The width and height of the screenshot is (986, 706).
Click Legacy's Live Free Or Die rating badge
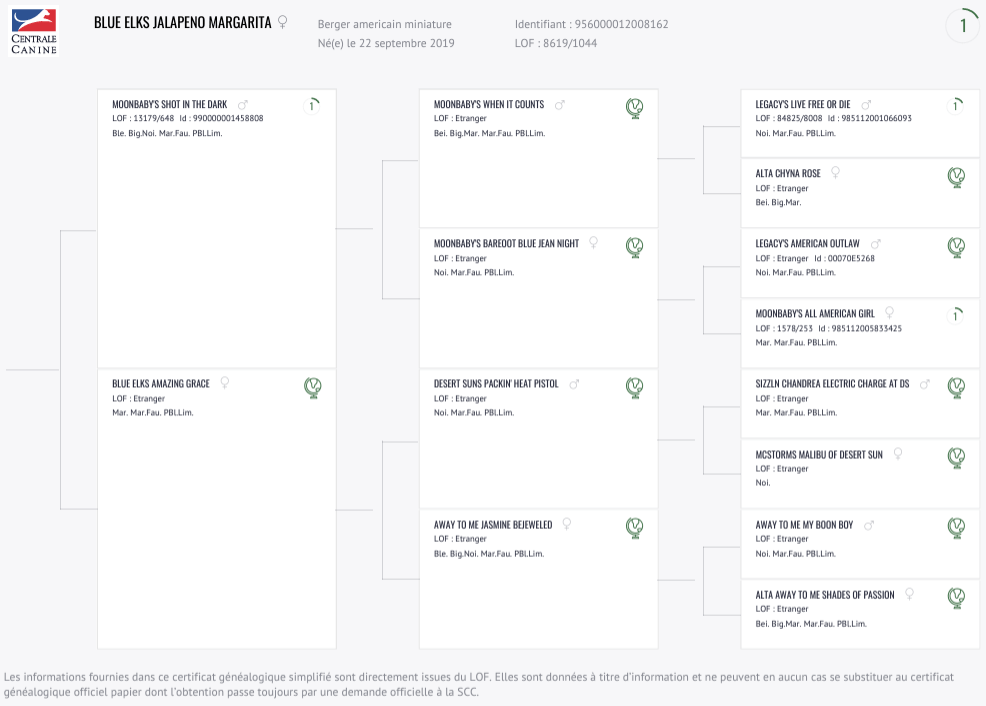click(956, 106)
